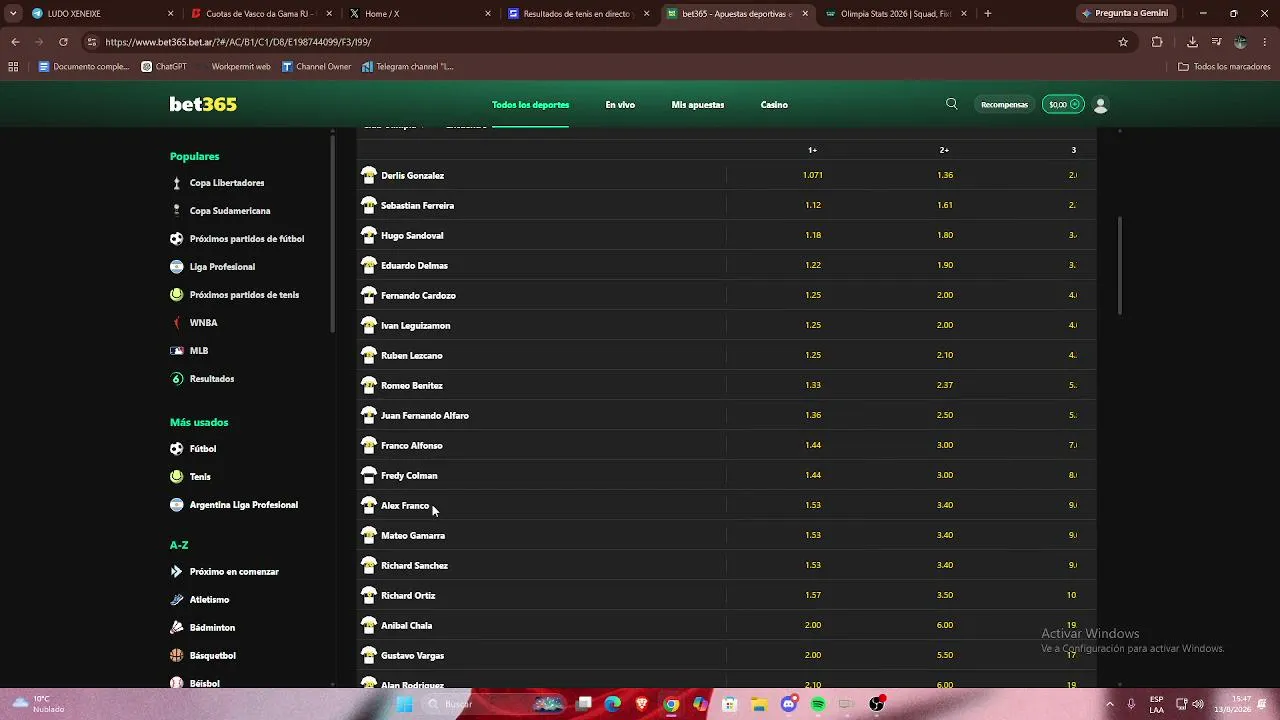Image resolution: width=1280 pixels, height=720 pixels.
Task: Open the En vivo section
Action: (x=620, y=105)
